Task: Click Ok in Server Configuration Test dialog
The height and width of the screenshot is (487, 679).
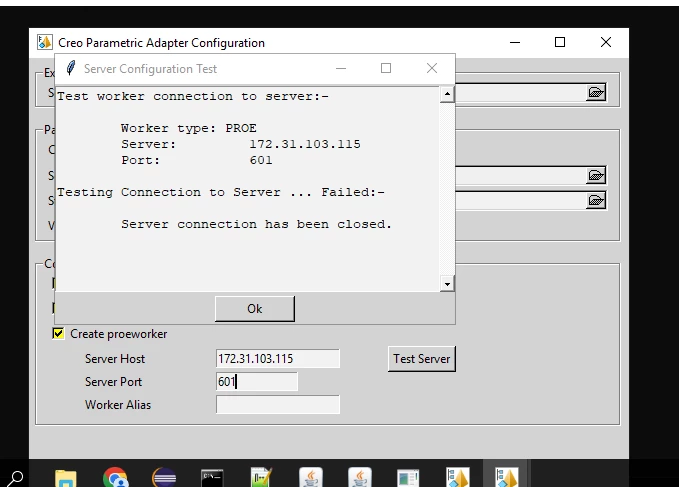Action: [255, 309]
